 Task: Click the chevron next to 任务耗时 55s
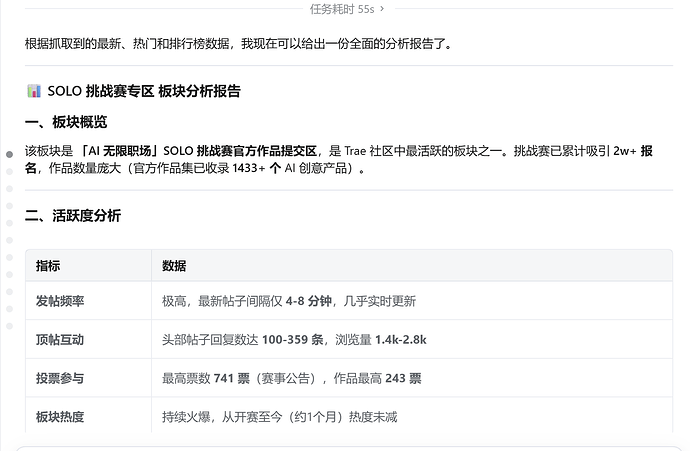(x=382, y=9)
